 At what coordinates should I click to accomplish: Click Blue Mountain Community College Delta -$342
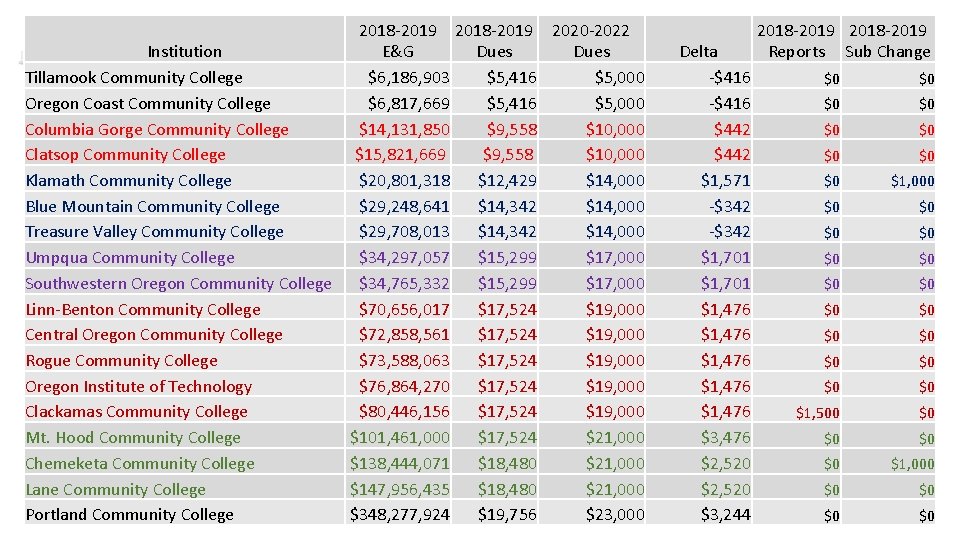tap(730, 207)
